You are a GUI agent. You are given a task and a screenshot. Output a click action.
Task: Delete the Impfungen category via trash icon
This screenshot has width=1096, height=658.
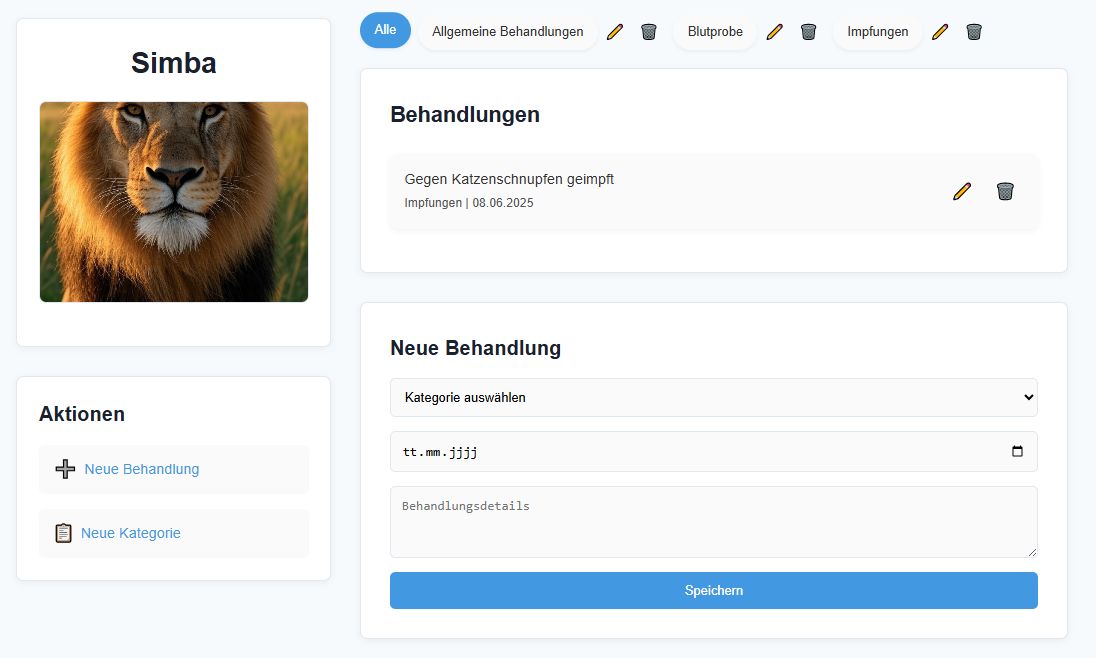974,32
